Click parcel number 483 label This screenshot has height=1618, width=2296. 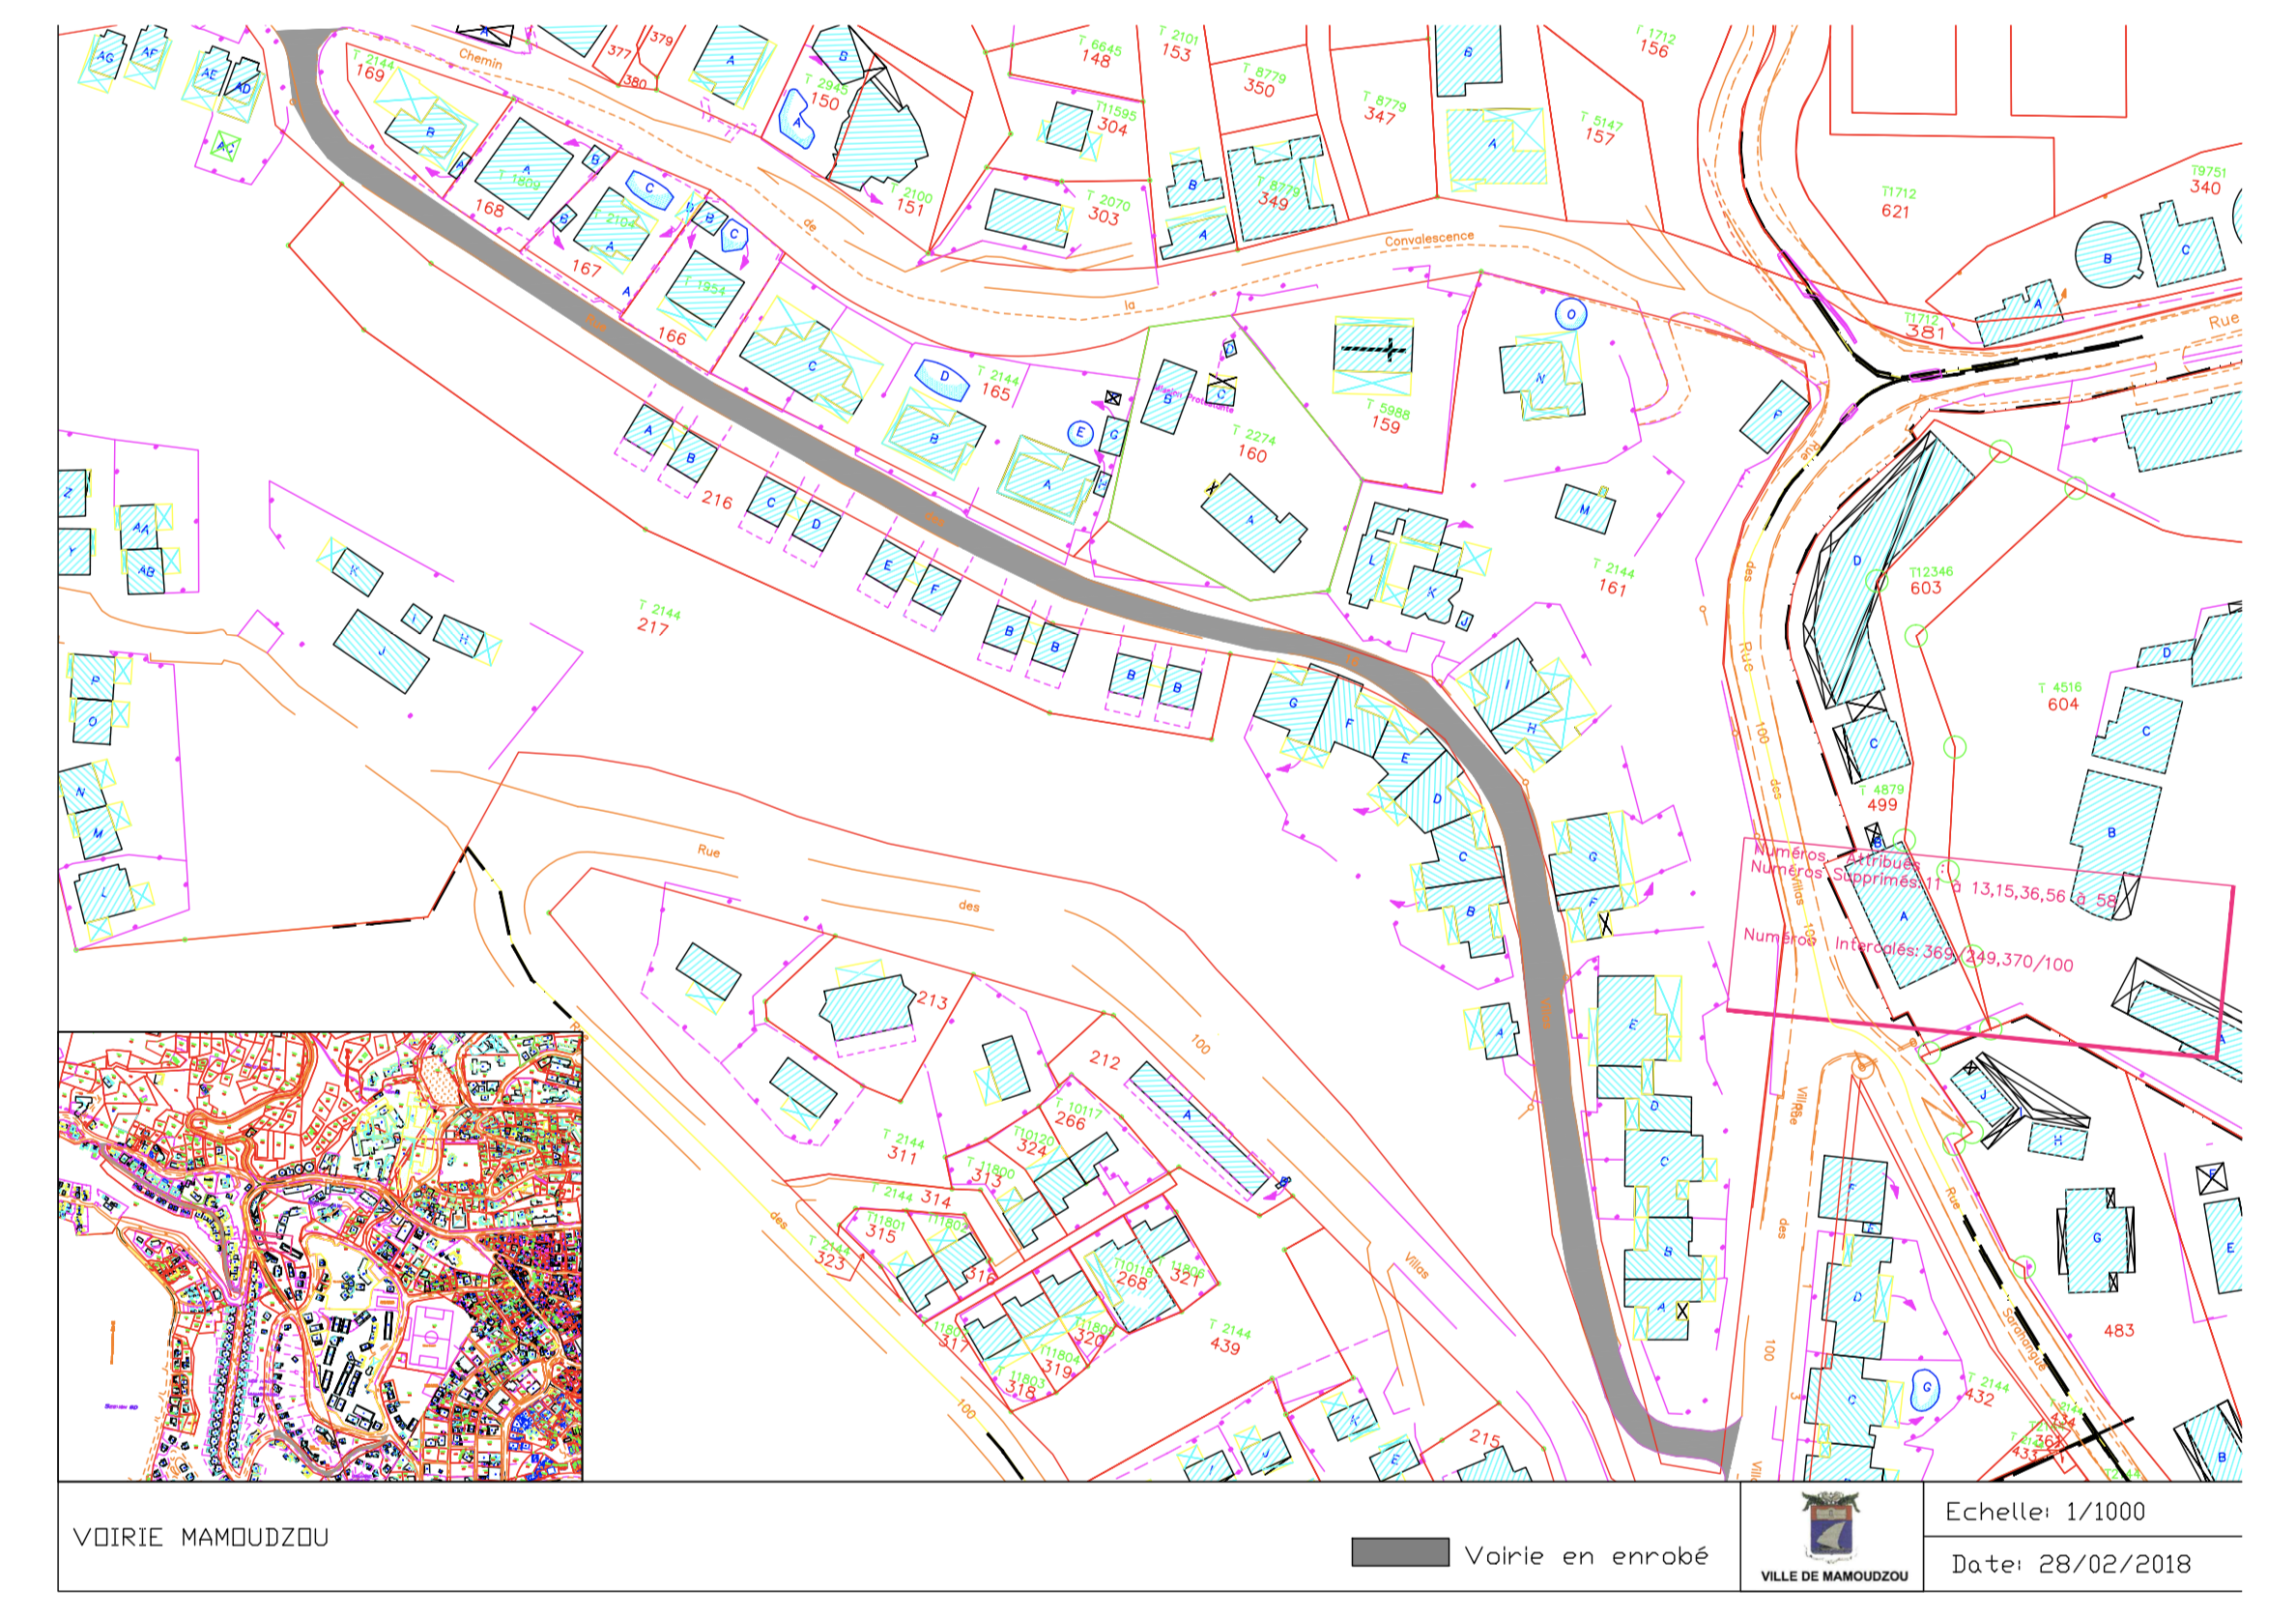pos(2118,1330)
